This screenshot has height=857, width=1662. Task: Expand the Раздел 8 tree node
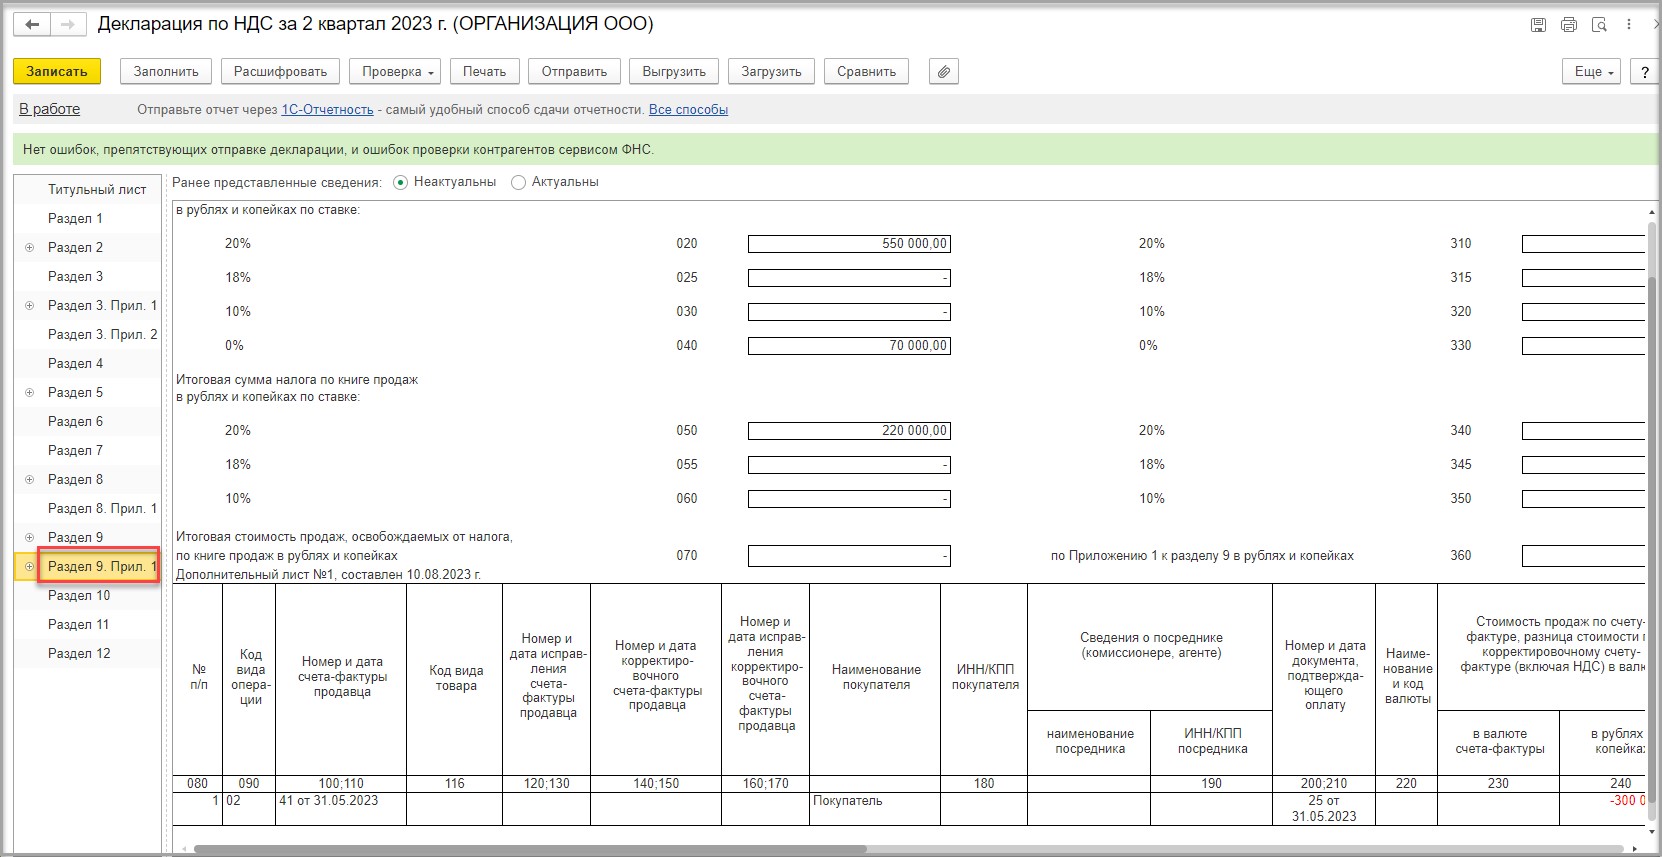pos(29,479)
